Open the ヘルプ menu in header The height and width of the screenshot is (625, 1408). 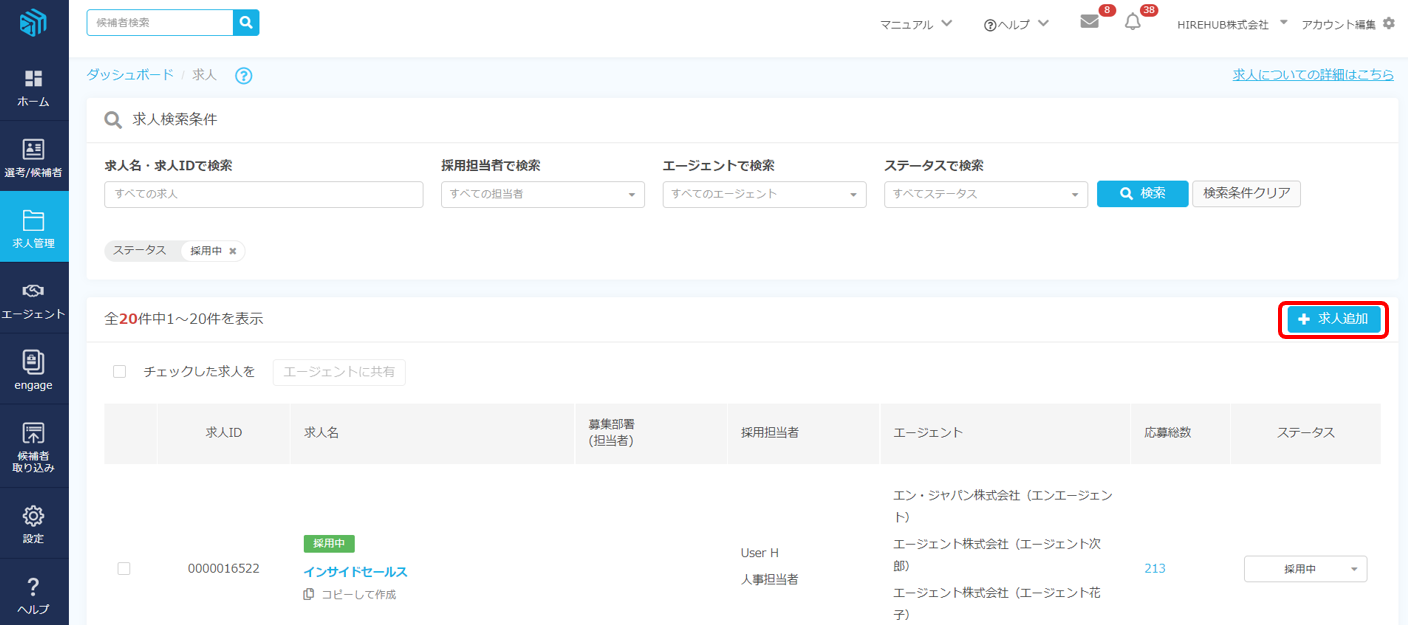1016,24
